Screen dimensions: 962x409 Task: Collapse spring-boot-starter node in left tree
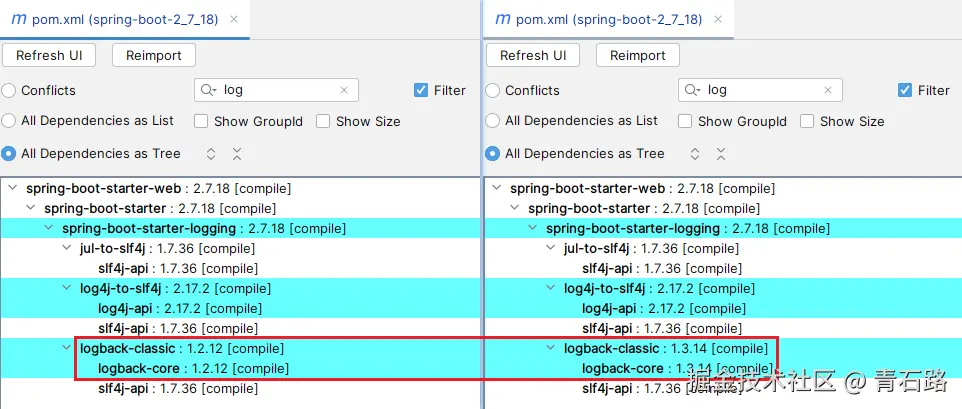tap(31, 208)
